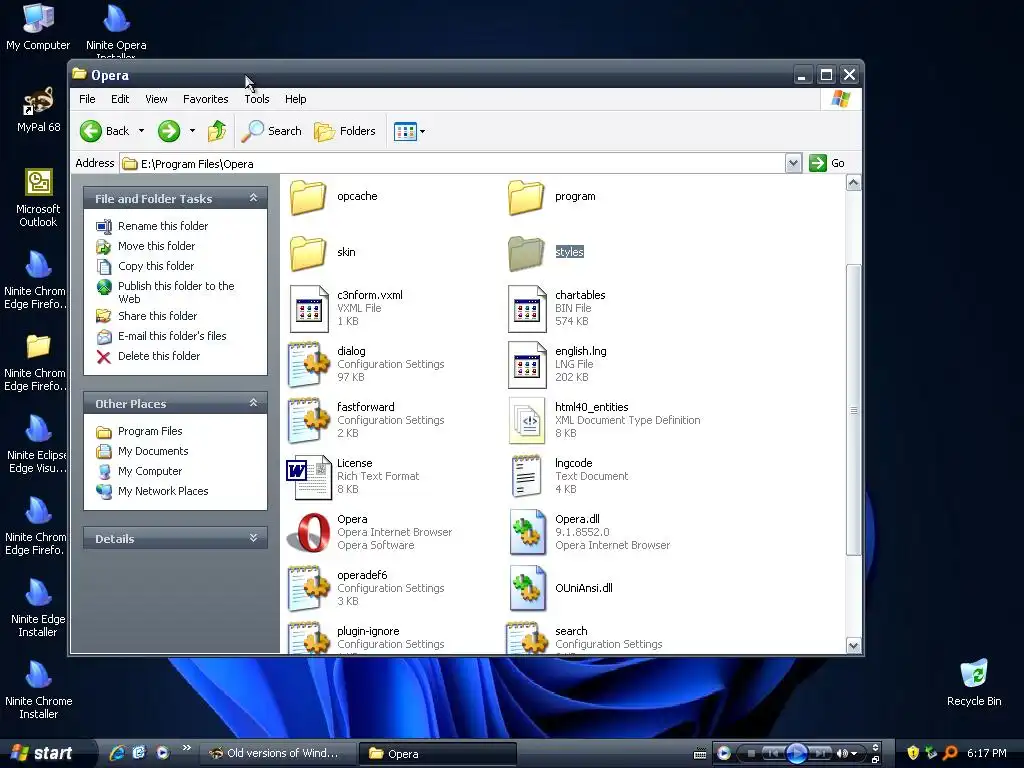Select the operadef6 settings file icon
The image size is (1024, 768).
[x=309, y=588]
